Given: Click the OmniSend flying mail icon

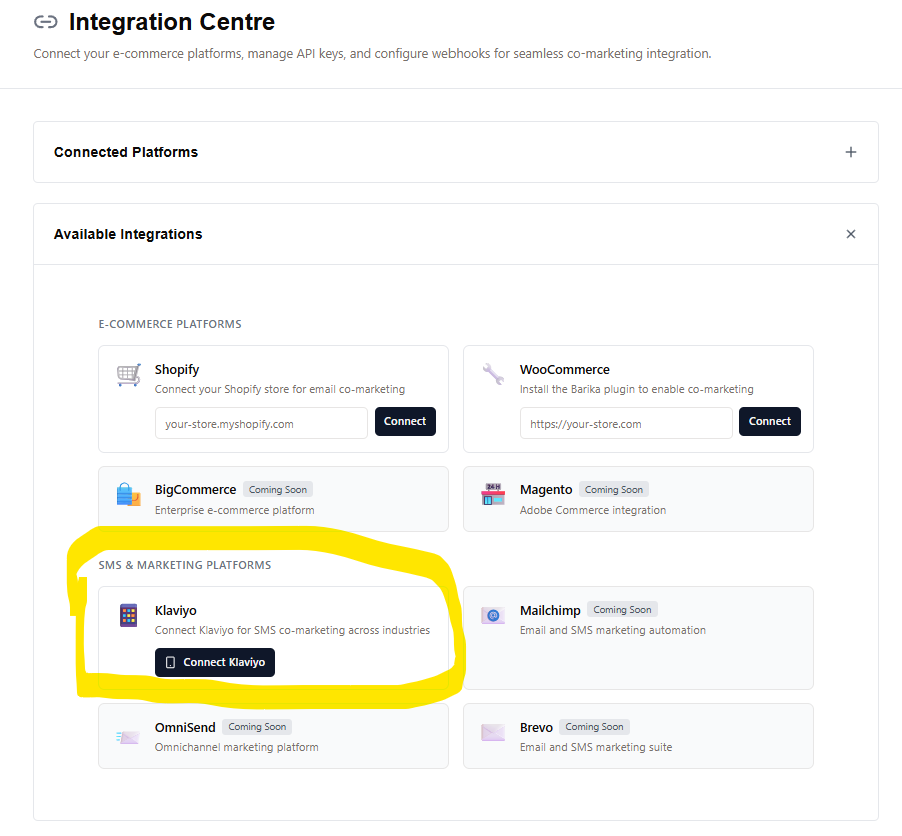Looking at the screenshot, I should pyautogui.click(x=129, y=737).
